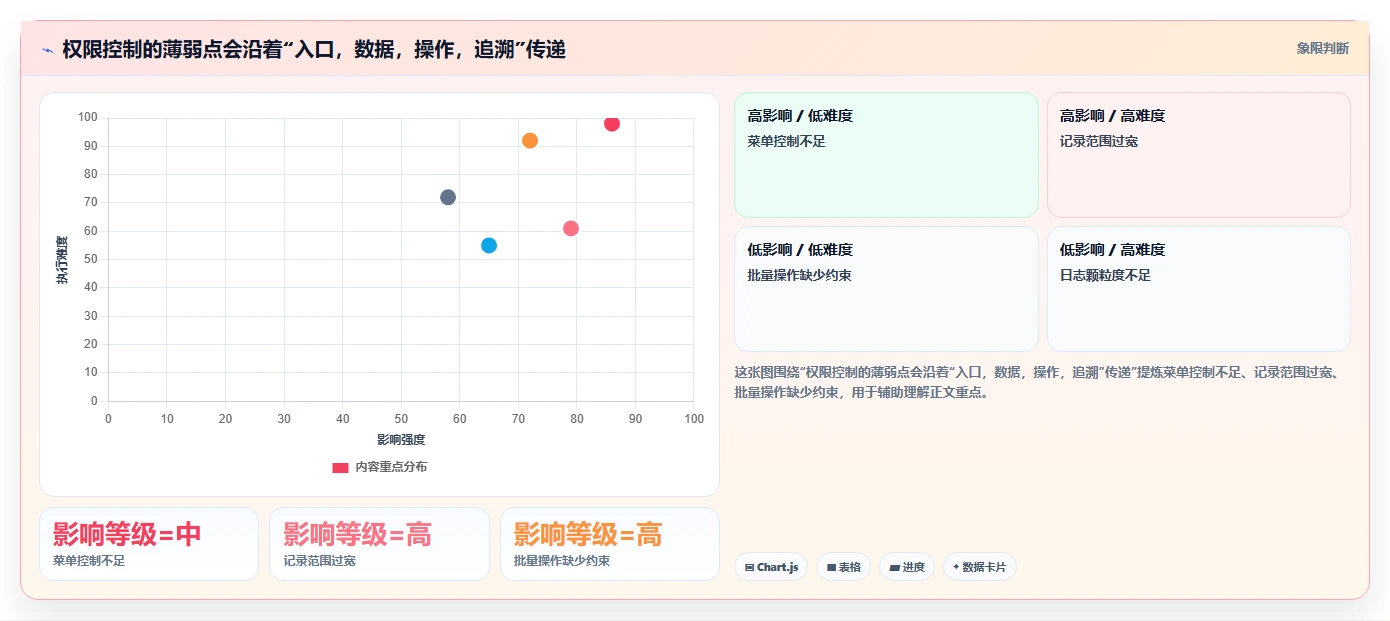1390x621 pixels.
Task: Click 记录范围过宽 in the 高影响 / 高难度 card
Action: coord(1099,141)
